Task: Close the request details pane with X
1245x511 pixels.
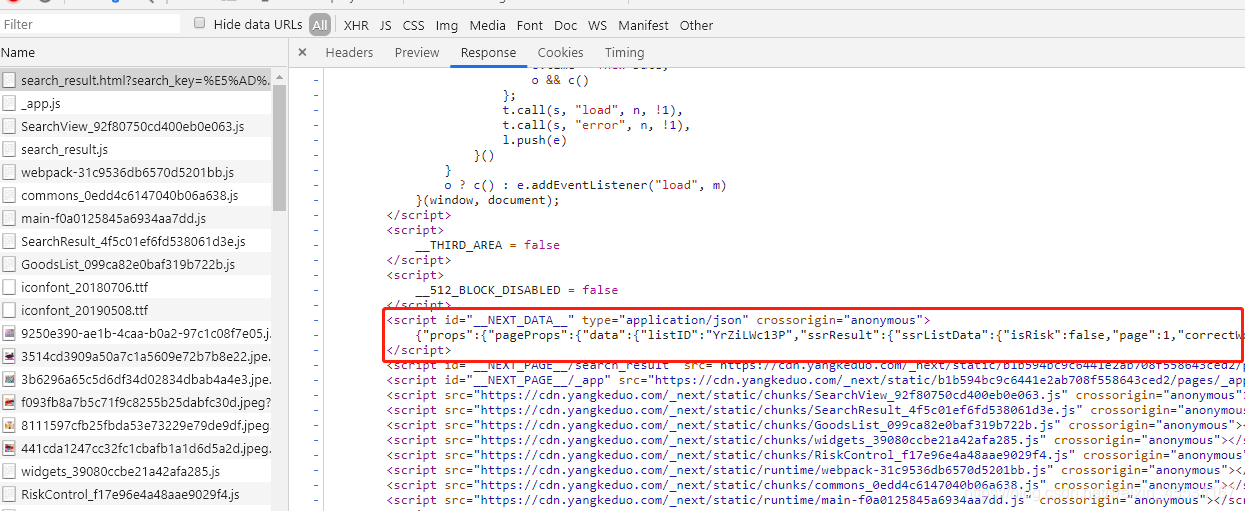Action: (x=302, y=52)
